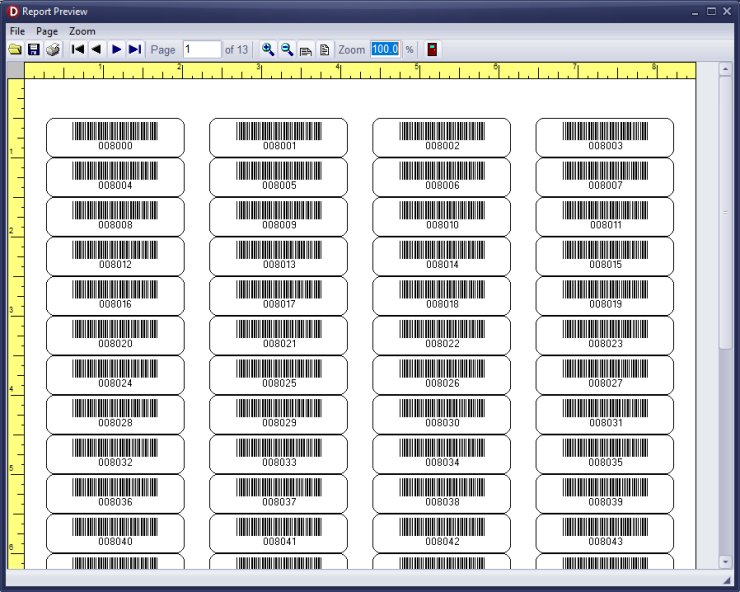This screenshot has width=740, height=592.
Task: Advance to the next page
Action: click(x=116, y=49)
